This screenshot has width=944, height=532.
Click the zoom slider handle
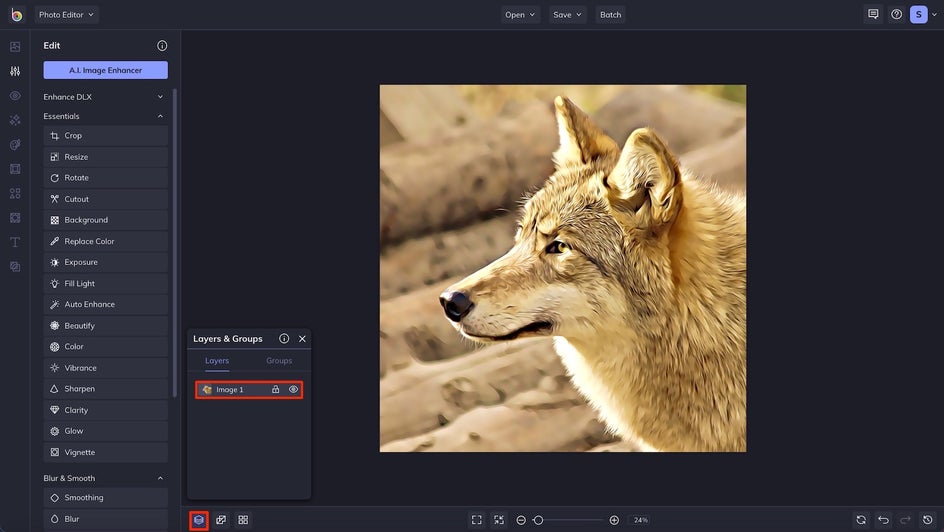point(538,520)
